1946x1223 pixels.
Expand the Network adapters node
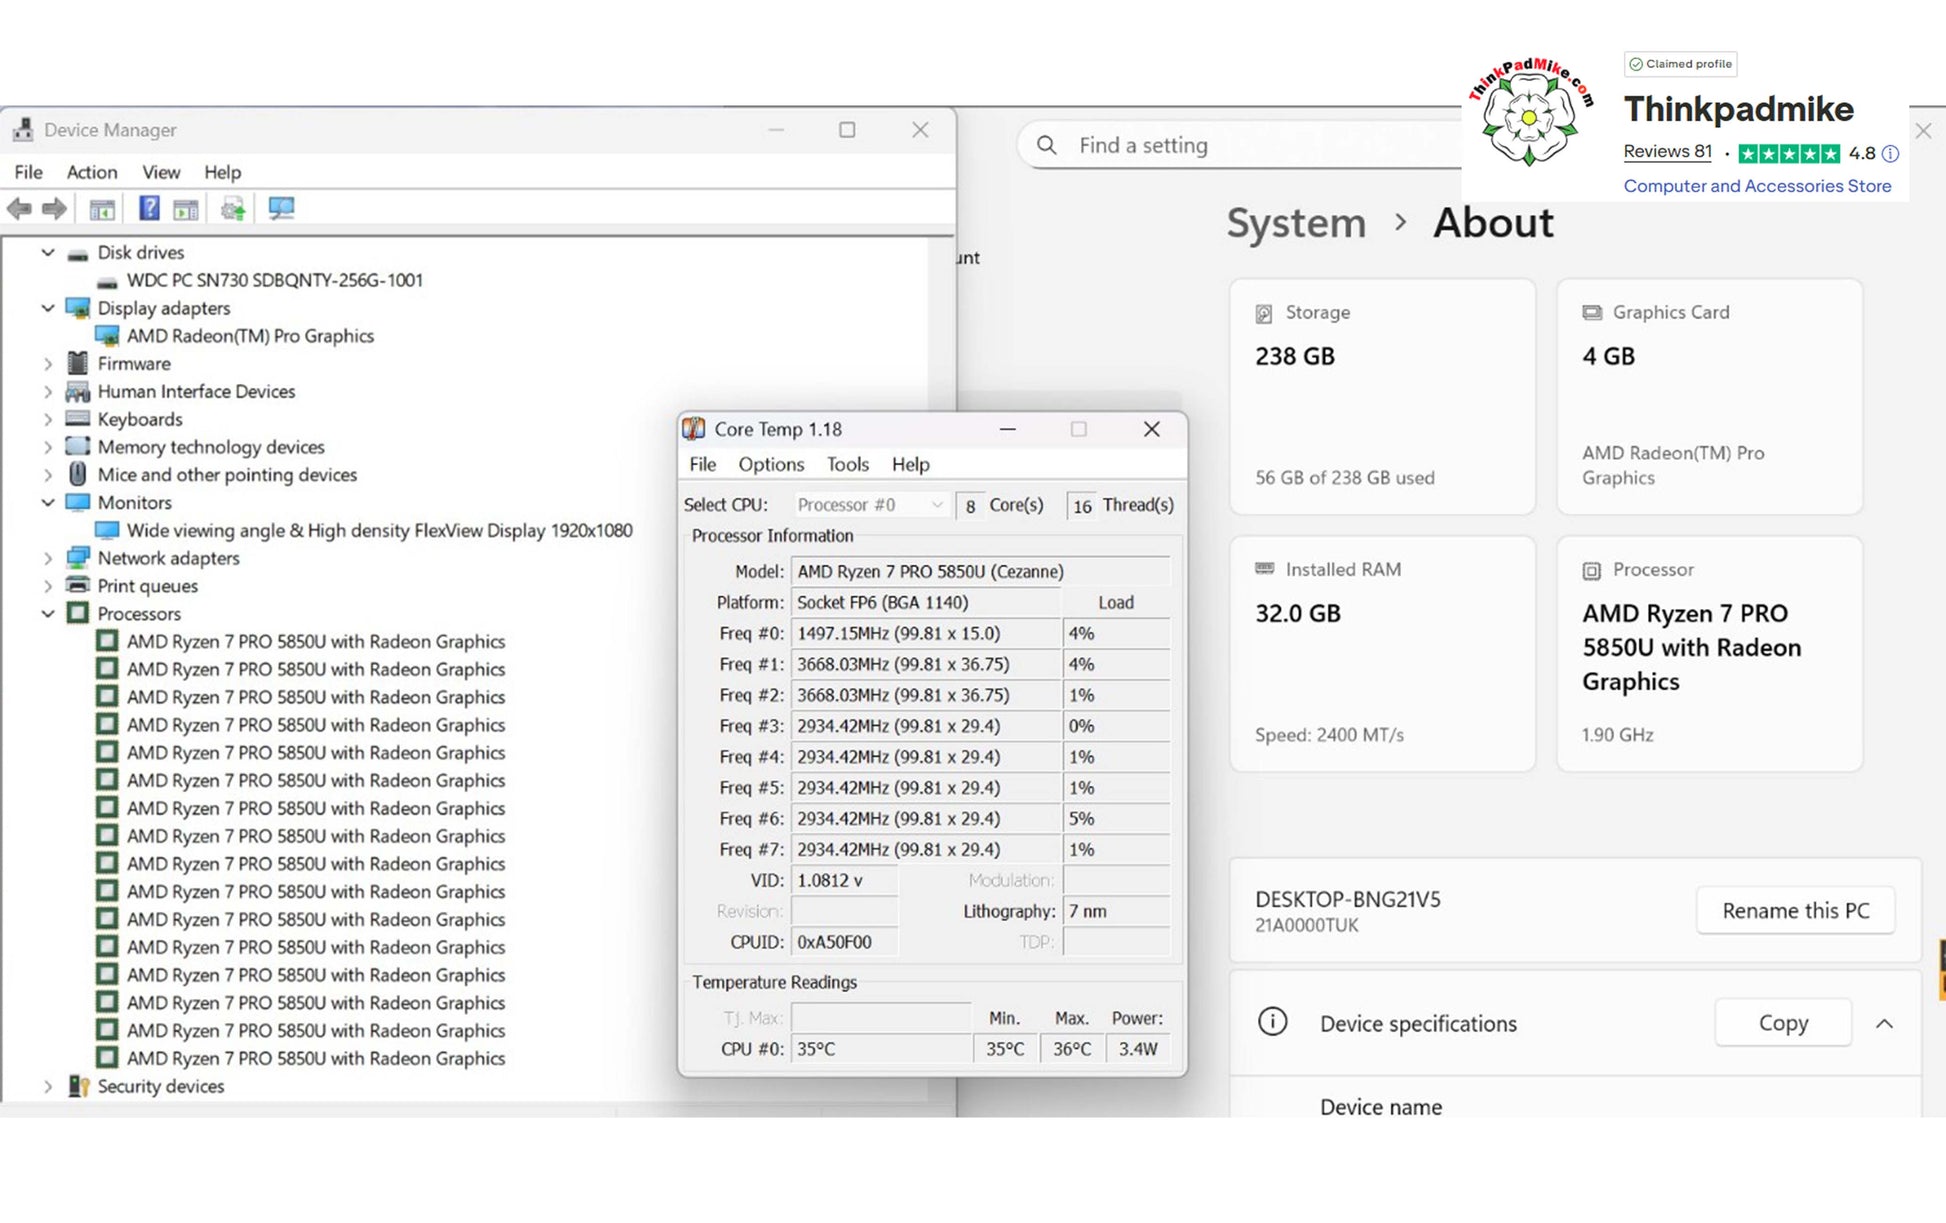[x=48, y=558]
